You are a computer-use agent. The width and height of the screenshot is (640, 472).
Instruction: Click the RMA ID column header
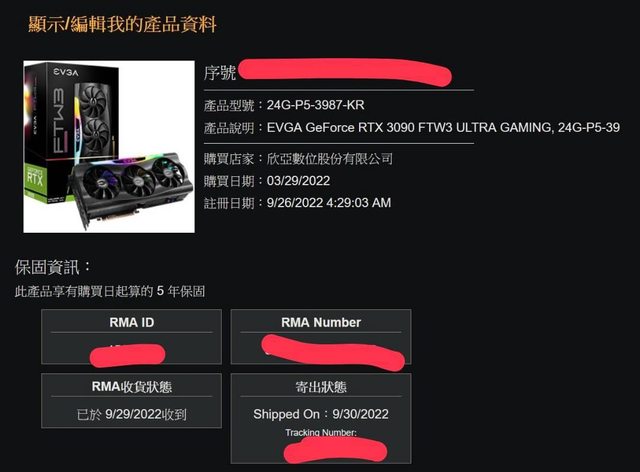131,323
